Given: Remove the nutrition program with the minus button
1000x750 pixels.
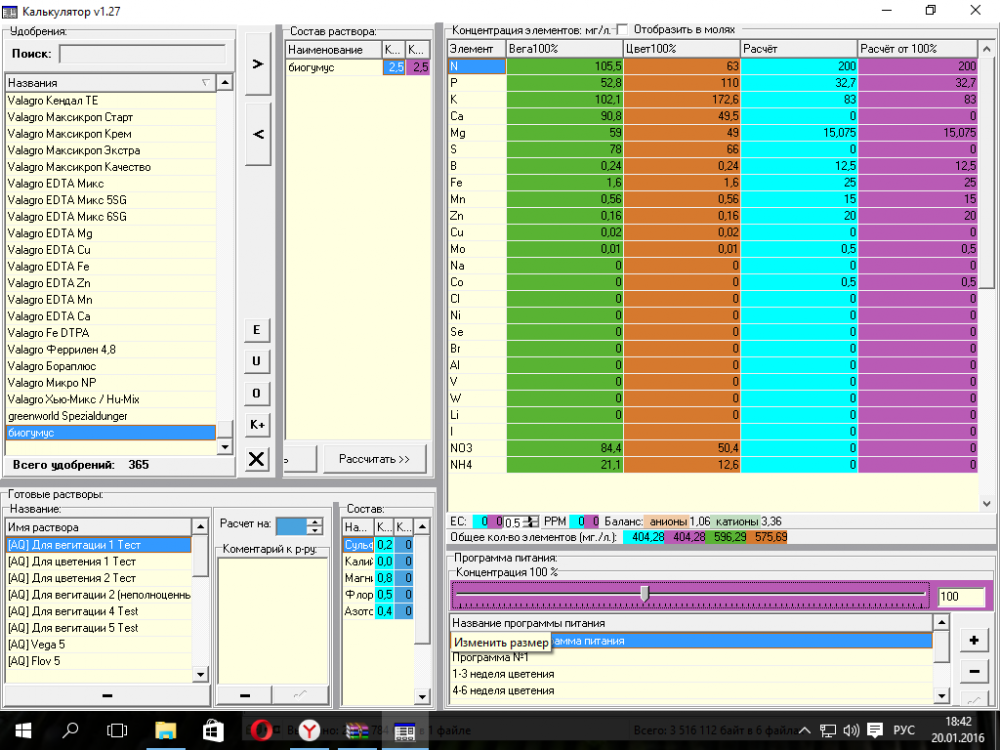Looking at the screenshot, I should pyautogui.click(x=974, y=671).
